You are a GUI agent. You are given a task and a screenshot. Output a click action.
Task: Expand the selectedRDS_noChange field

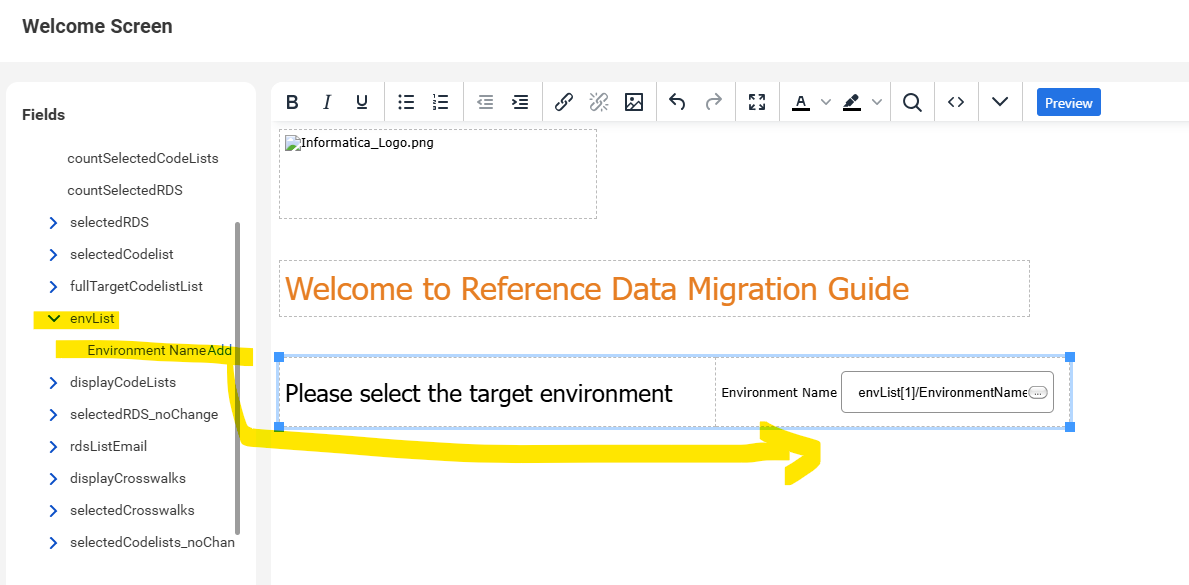pyautogui.click(x=53, y=415)
